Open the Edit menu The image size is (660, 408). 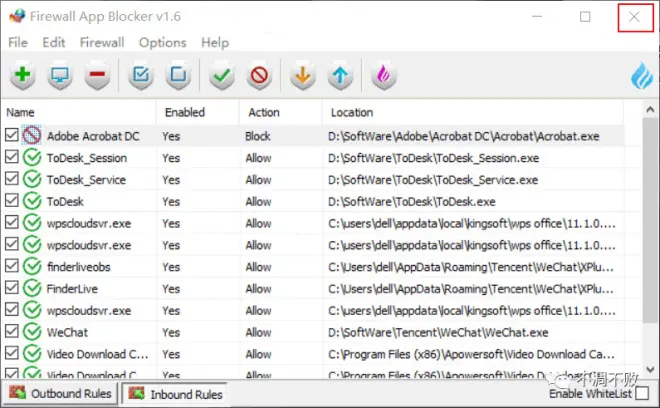click(54, 43)
